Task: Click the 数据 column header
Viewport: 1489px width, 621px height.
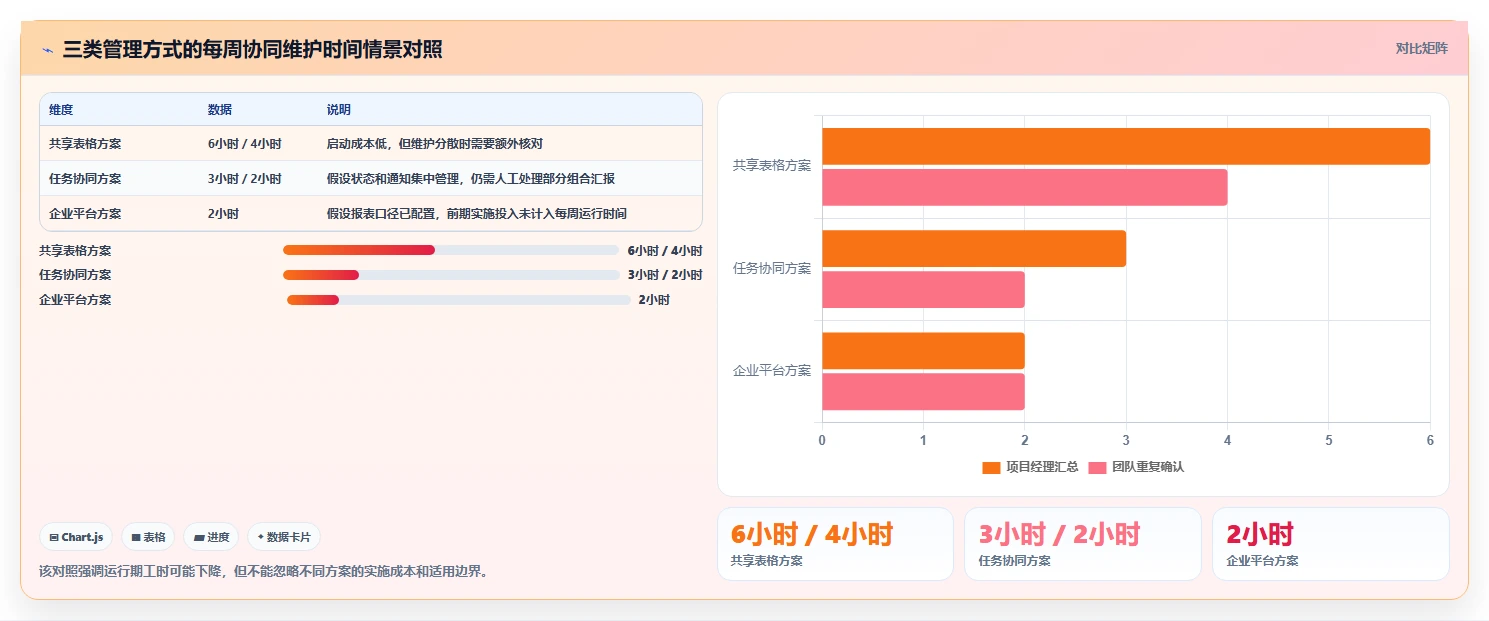Action: (x=220, y=110)
